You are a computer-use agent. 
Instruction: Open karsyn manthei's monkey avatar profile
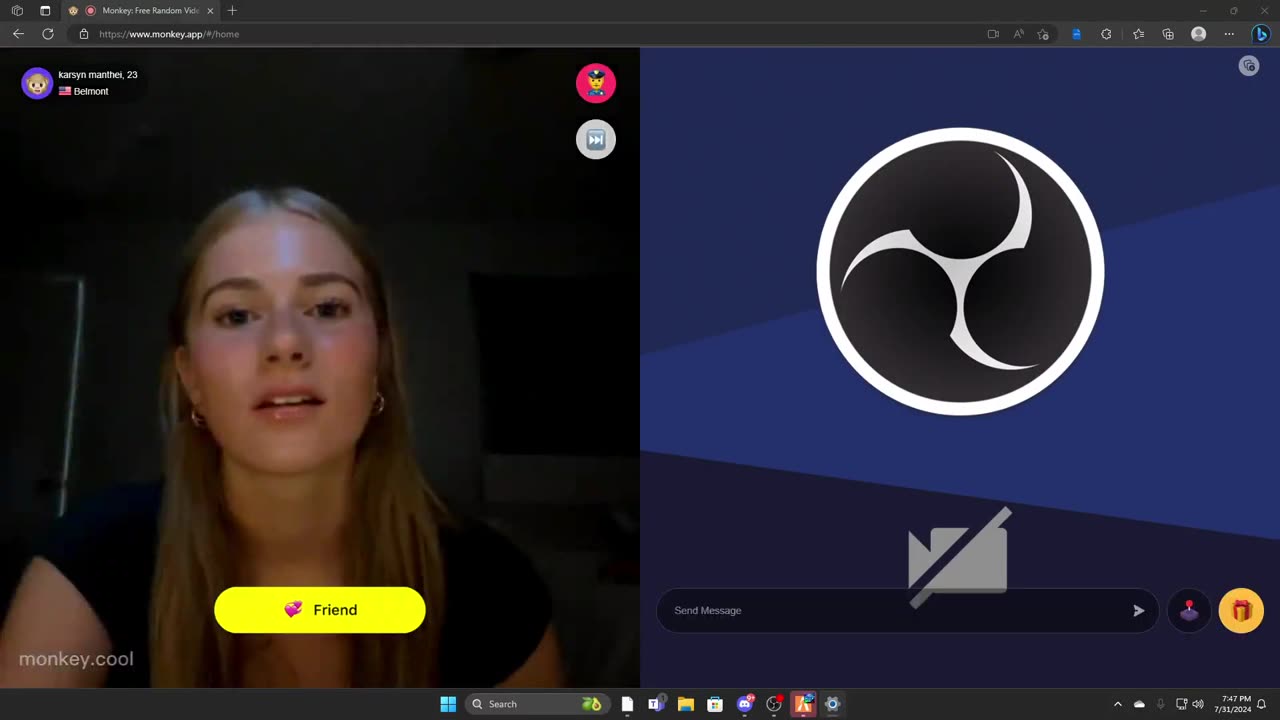click(38, 83)
